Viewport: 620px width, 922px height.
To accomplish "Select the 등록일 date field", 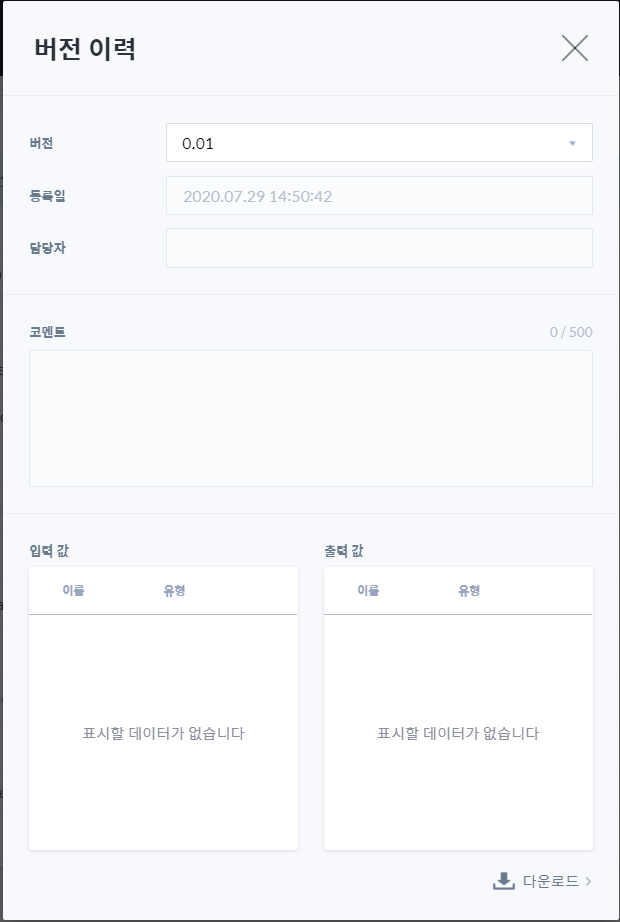I will click(379, 196).
